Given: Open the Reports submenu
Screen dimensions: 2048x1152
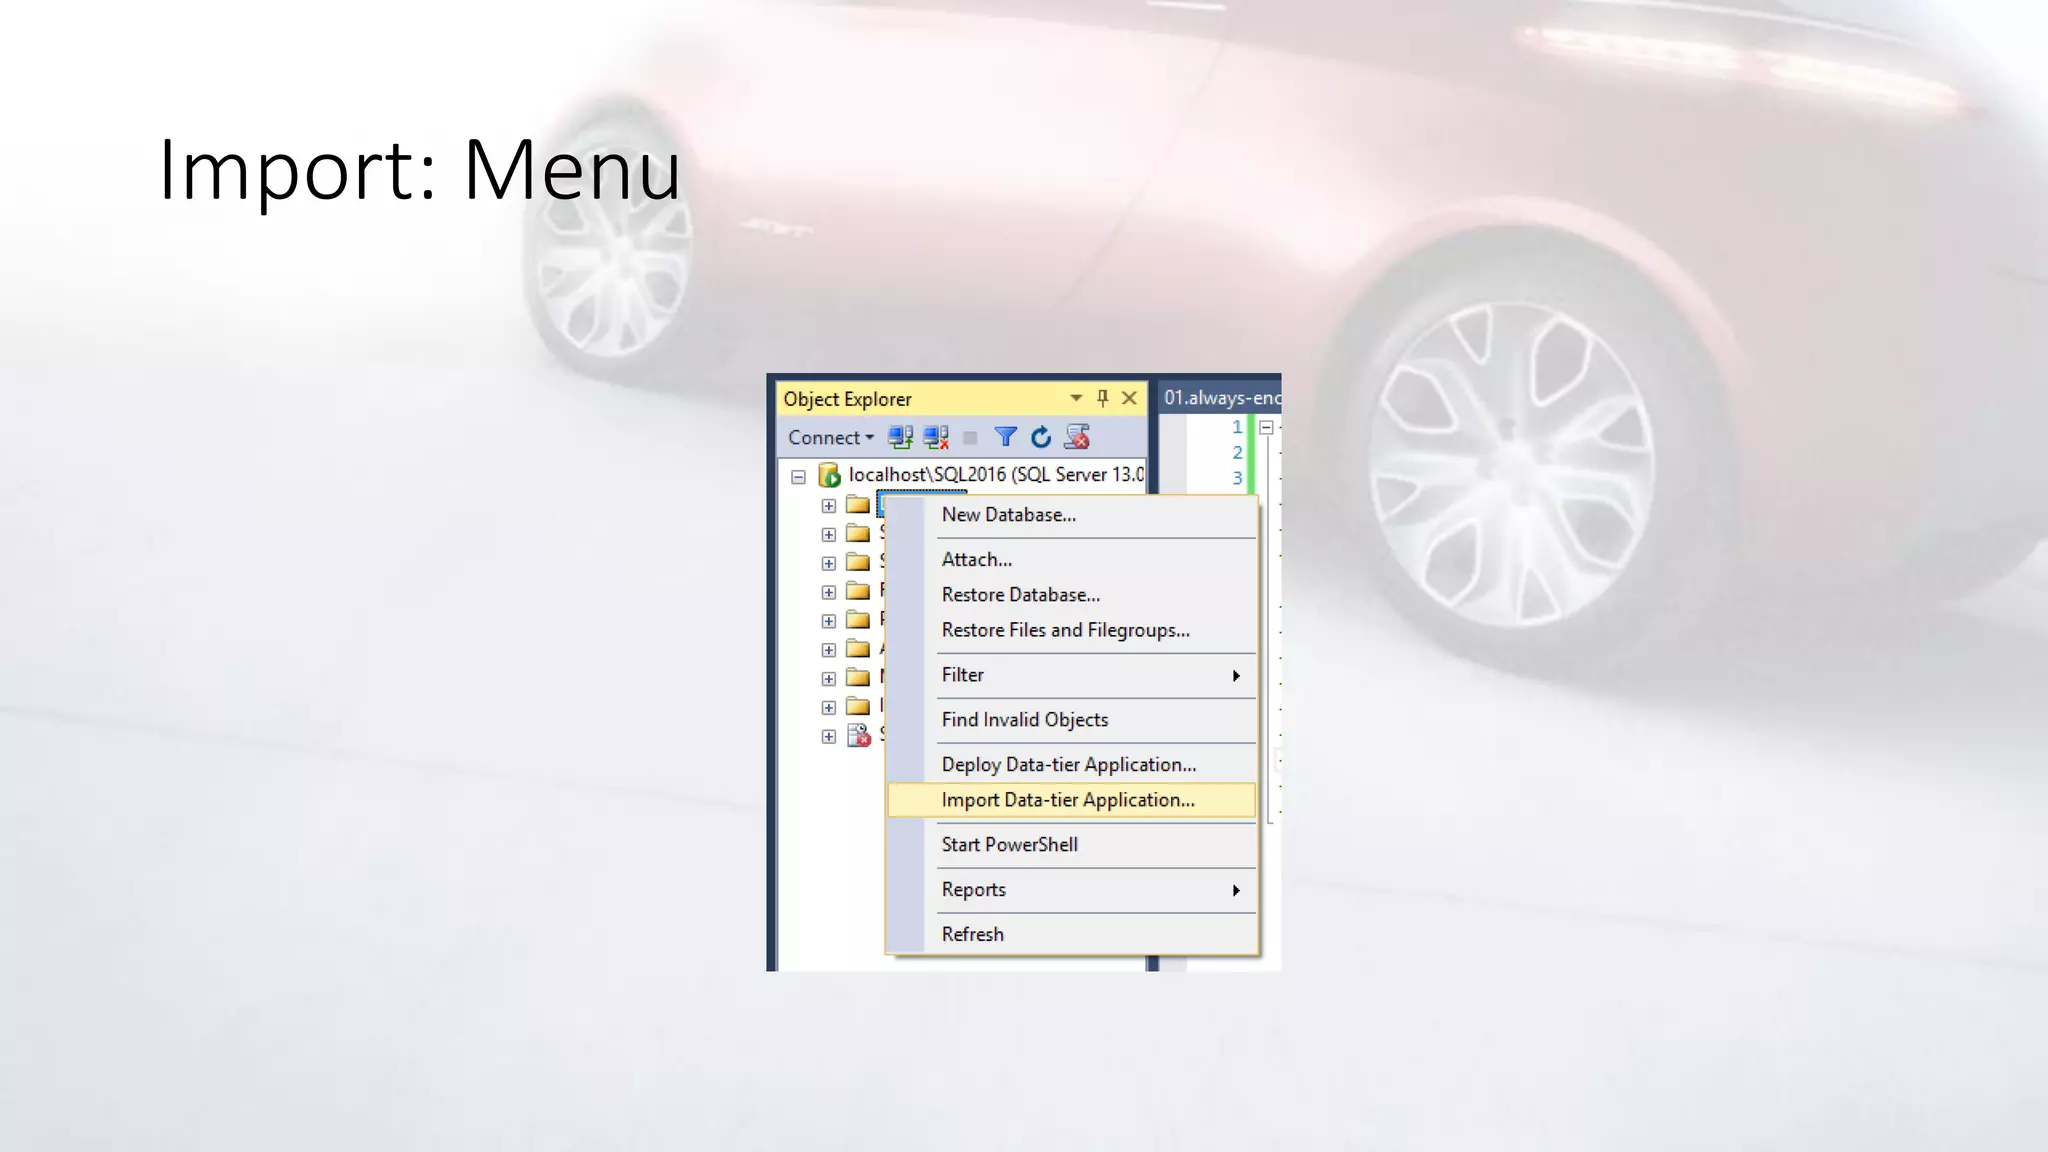Looking at the screenshot, I should (x=1072, y=890).
